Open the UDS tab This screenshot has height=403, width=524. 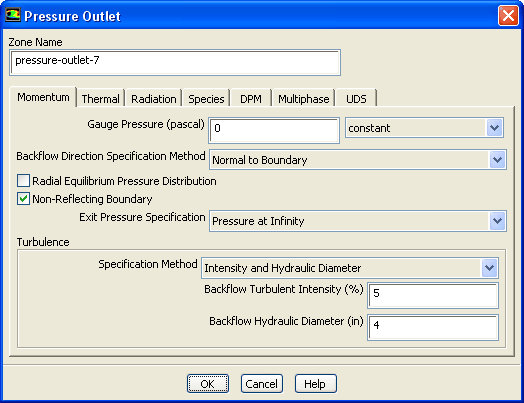point(356,99)
